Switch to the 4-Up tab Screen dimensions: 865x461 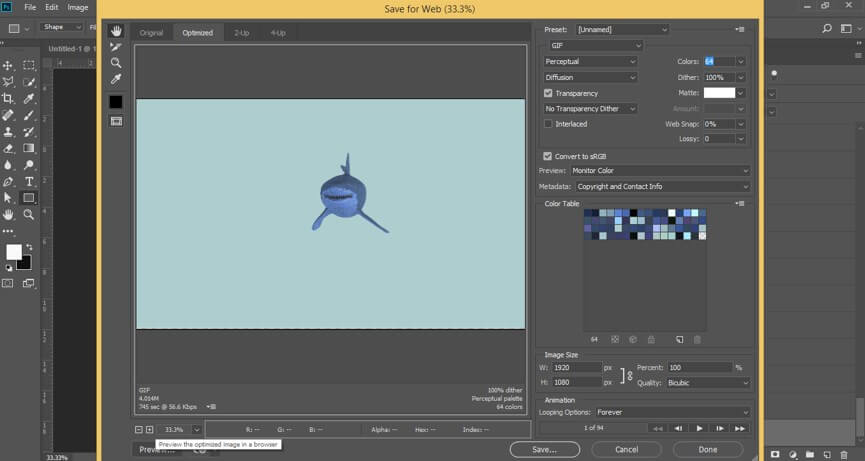(278, 33)
